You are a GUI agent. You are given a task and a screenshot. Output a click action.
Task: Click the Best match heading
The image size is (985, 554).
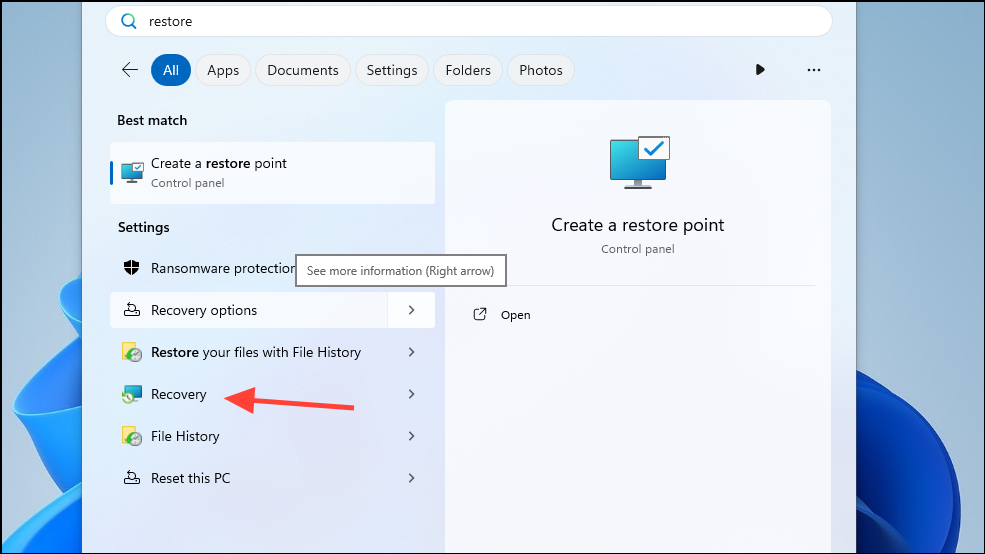tap(152, 120)
